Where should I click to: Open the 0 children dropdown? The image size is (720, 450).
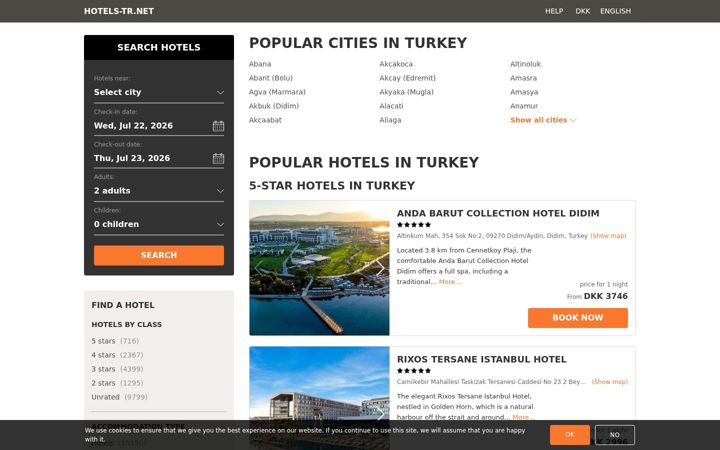(x=159, y=225)
